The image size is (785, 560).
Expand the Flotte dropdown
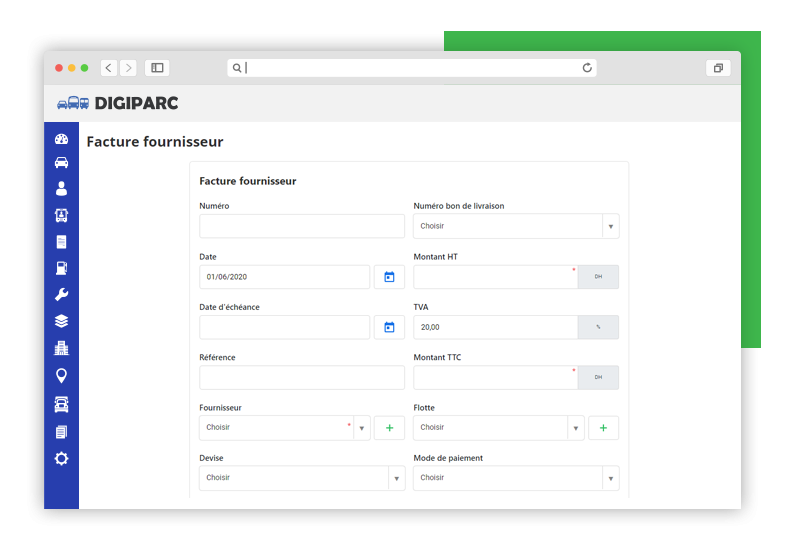tap(576, 428)
